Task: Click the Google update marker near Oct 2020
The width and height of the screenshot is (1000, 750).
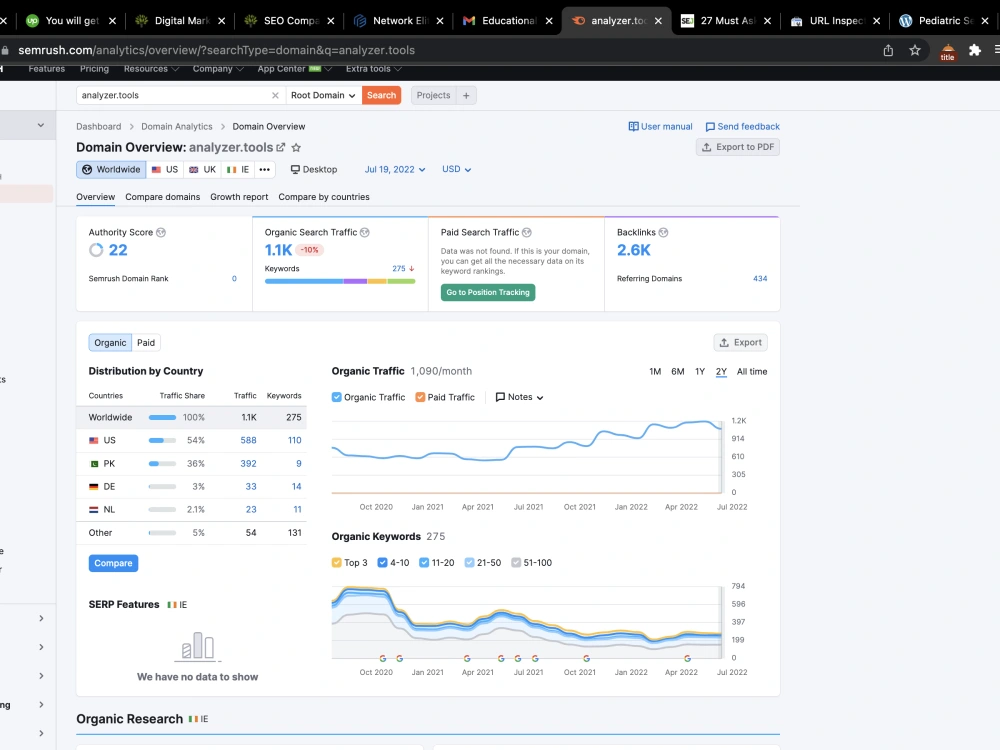Action: pos(383,658)
